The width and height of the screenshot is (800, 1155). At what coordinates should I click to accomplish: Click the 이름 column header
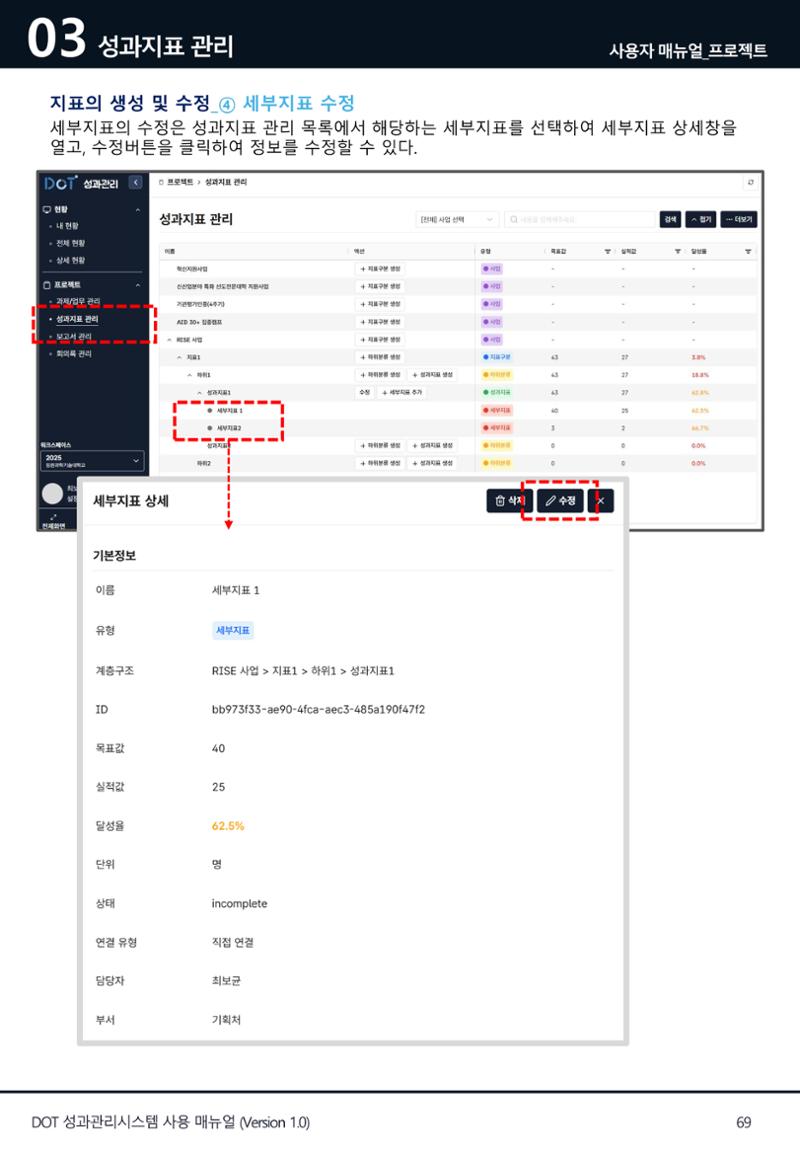pyautogui.click(x=170, y=252)
